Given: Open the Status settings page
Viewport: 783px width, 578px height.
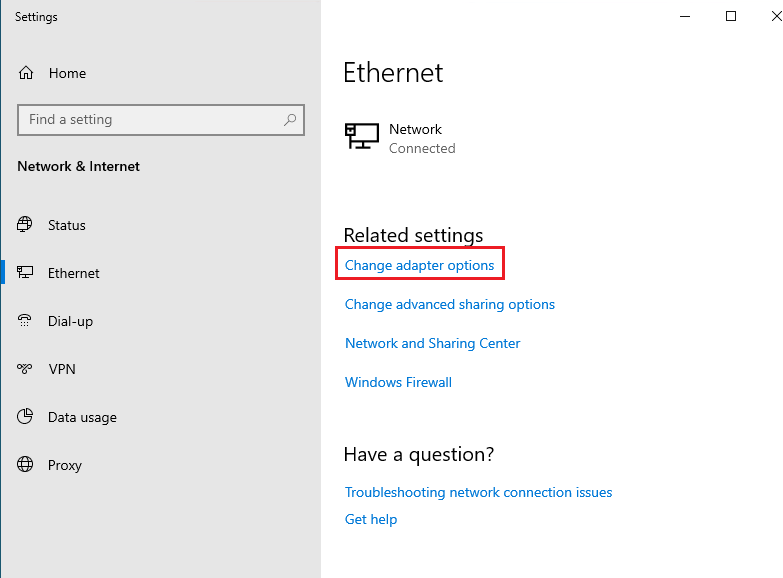Looking at the screenshot, I should pos(67,225).
